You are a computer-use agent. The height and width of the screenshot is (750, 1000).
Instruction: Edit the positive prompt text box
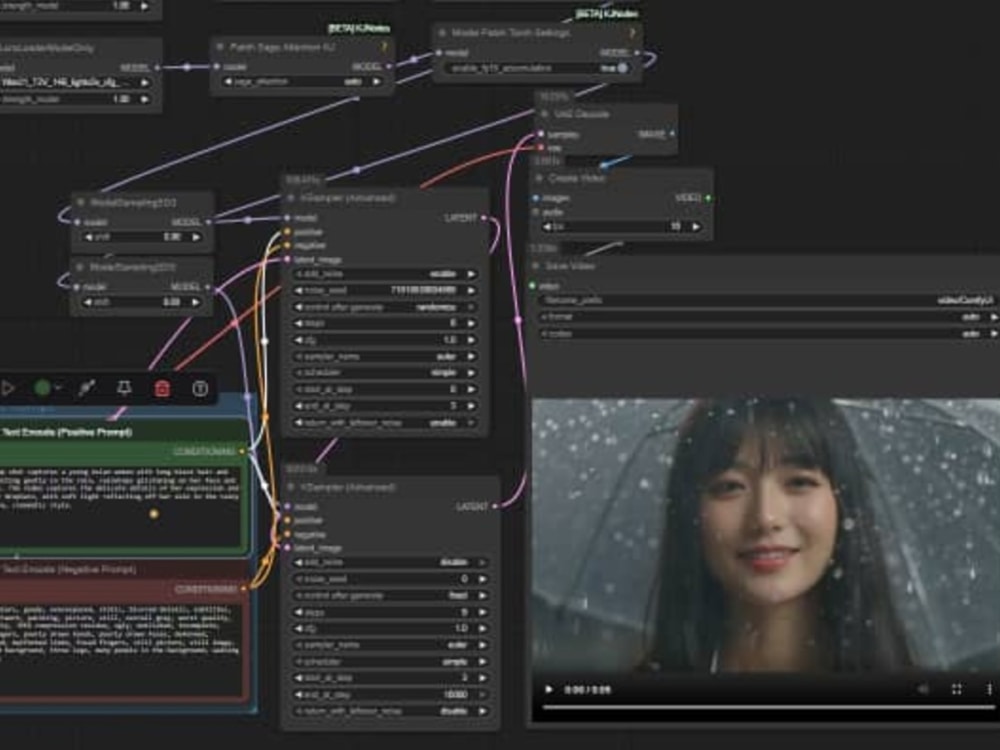(120, 506)
